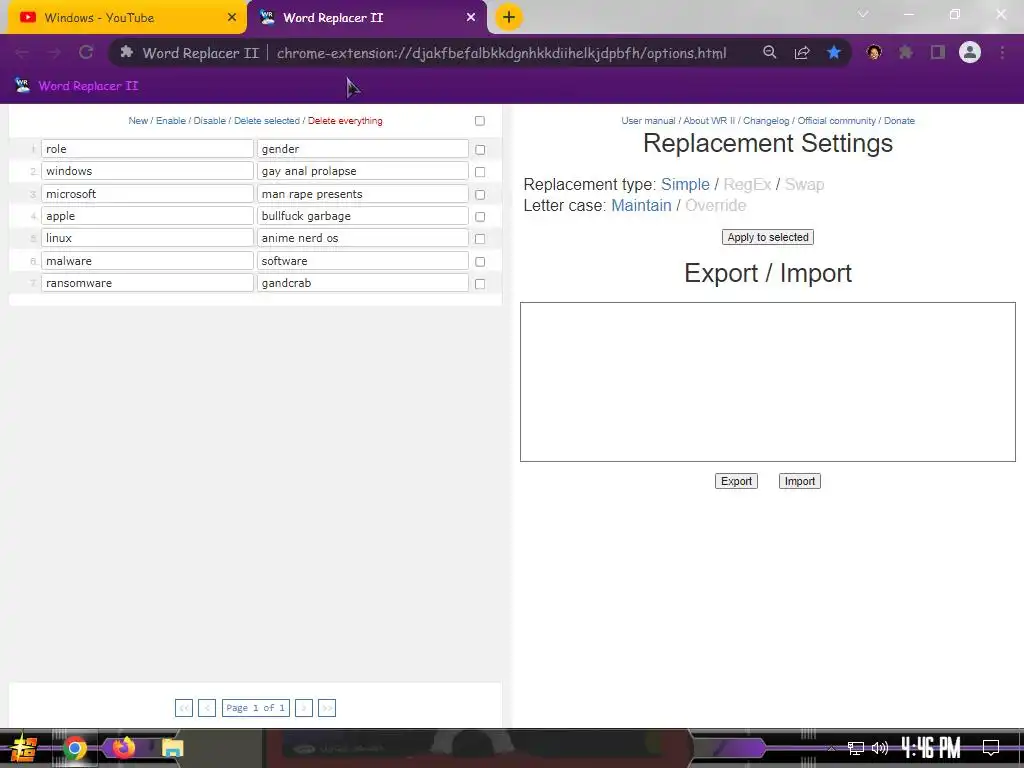Check the box for the apple row

480,216
